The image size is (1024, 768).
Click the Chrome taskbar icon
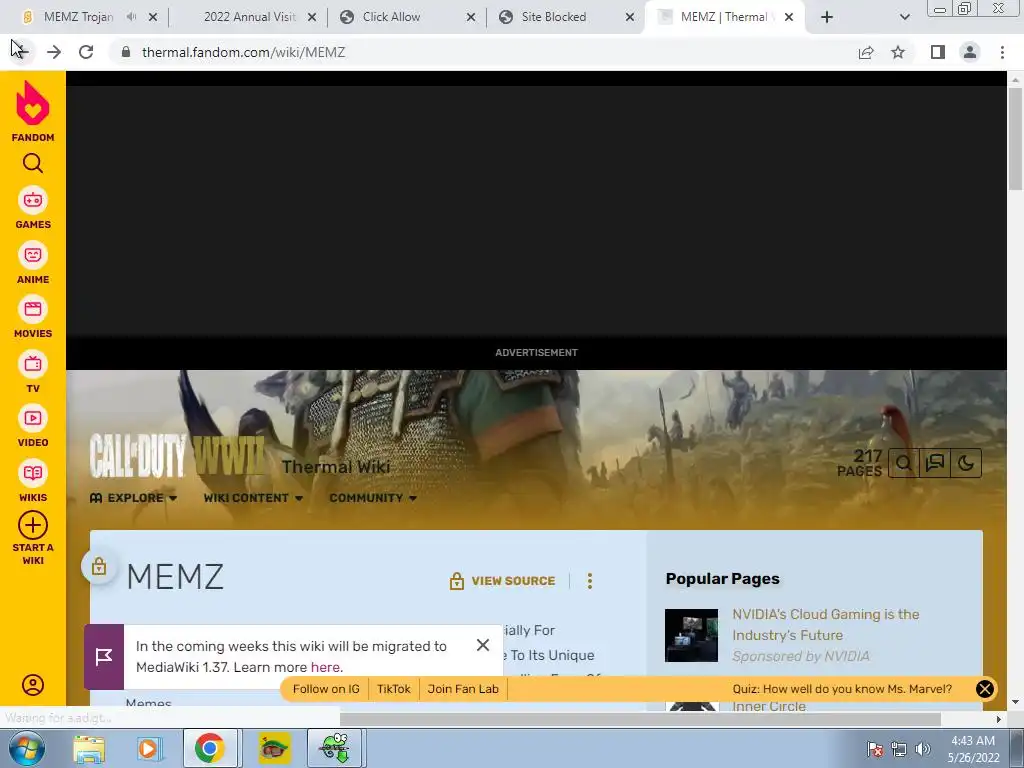coord(209,748)
